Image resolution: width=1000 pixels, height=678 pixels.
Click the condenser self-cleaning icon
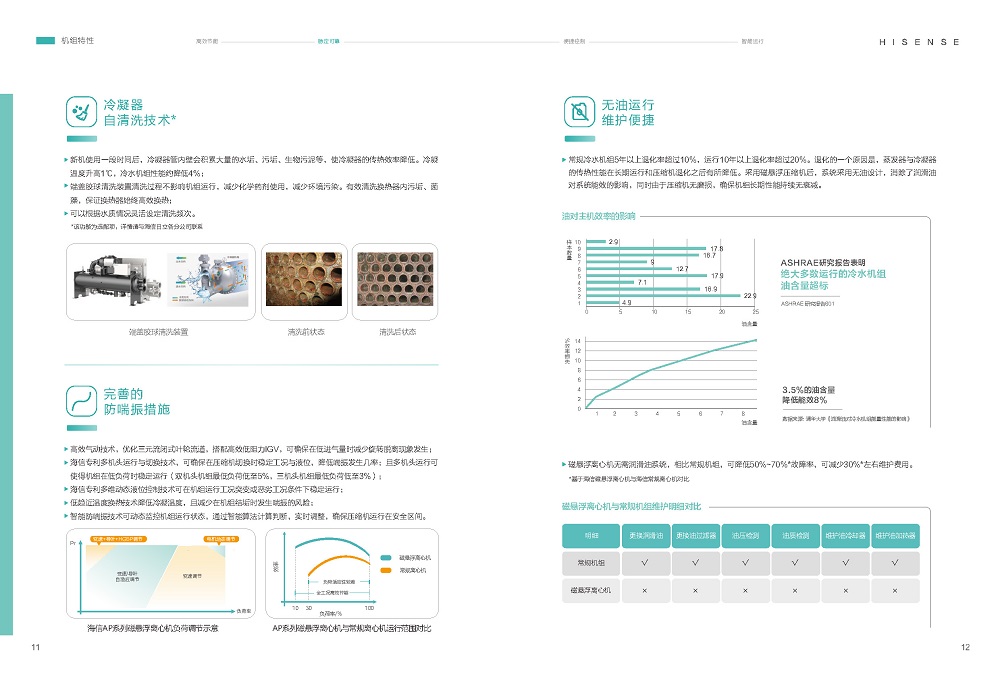pyautogui.click(x=81, y=111)
